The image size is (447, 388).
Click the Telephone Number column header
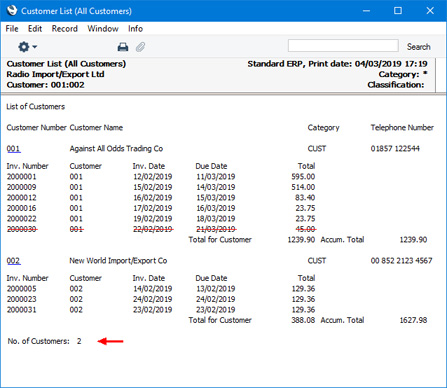[402, 128]
